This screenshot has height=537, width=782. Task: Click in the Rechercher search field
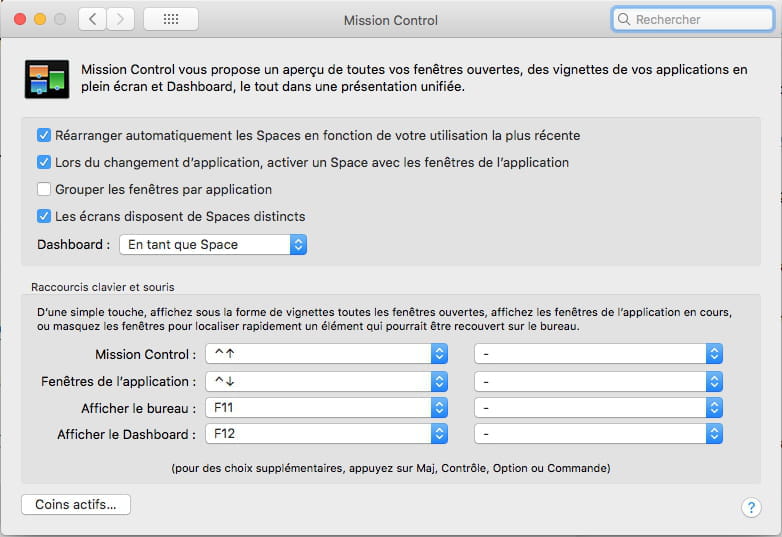coord(693,19)
